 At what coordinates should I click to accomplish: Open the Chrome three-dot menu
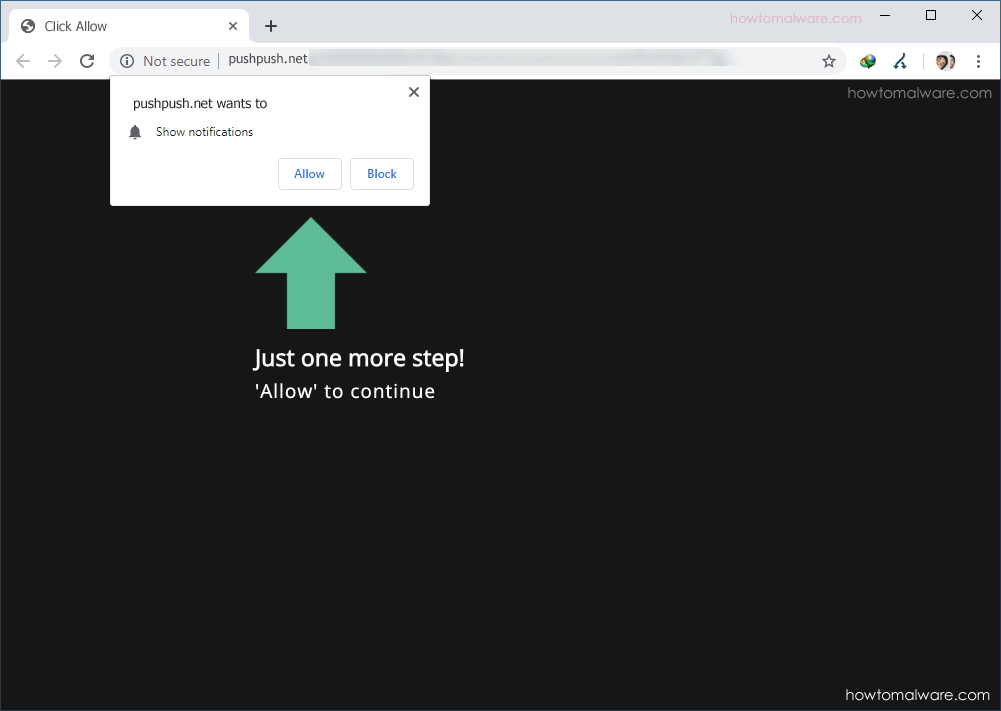[978, 61]
